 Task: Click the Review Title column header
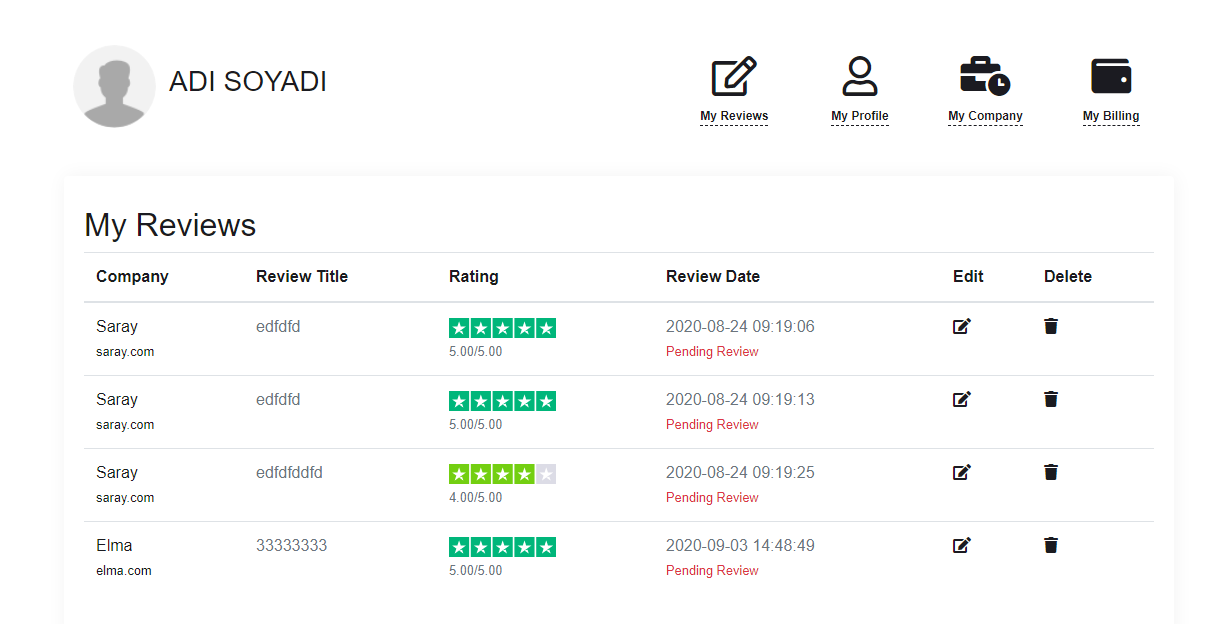pyautogui.click(x=302, y=277)
